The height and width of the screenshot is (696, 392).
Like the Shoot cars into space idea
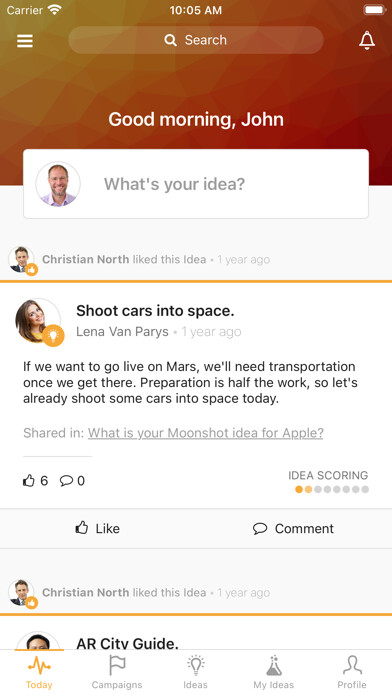point(98,529)
